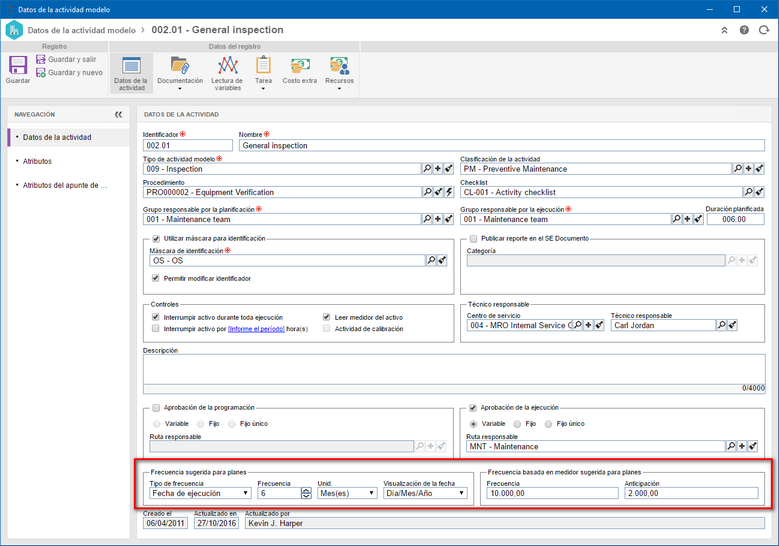Click the Frecuencia spinner arrows

coord(307,493)
